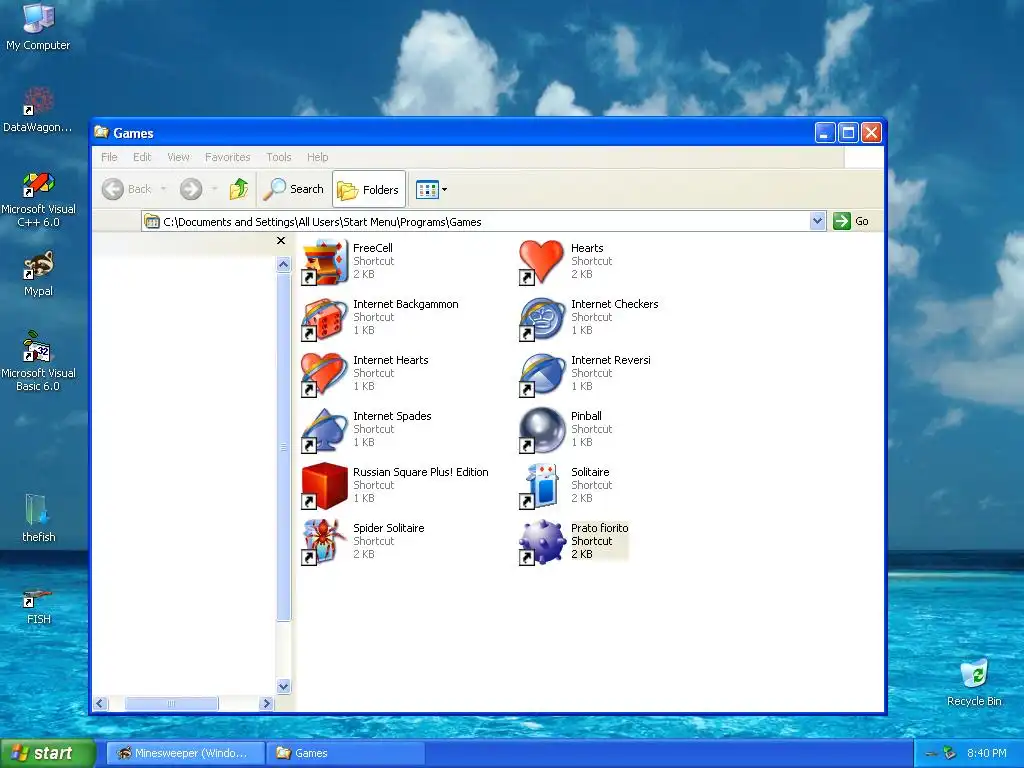The image size is (1024, 768).
Task: Expand the address bar dropdown arrow
Action: pyautogui.click(x=817, y=221)
